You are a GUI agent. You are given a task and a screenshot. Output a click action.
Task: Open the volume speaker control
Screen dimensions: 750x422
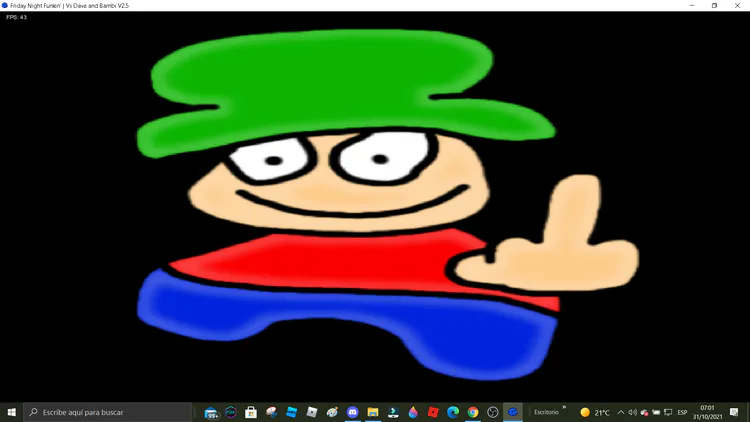point(632,412)
